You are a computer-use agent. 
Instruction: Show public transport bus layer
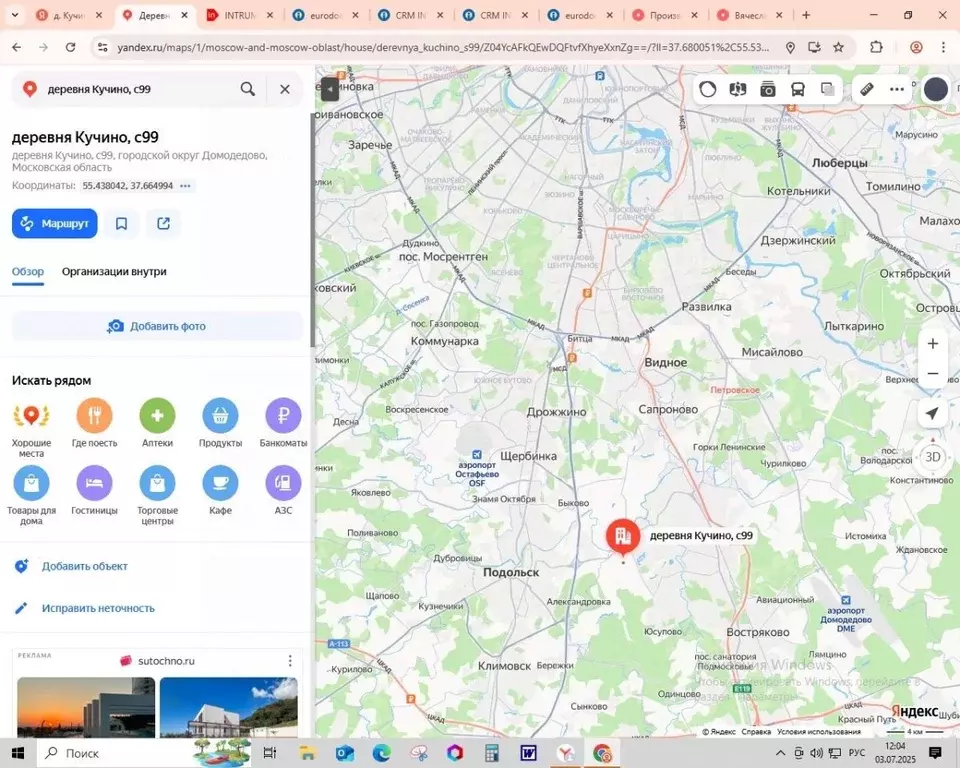798,89
